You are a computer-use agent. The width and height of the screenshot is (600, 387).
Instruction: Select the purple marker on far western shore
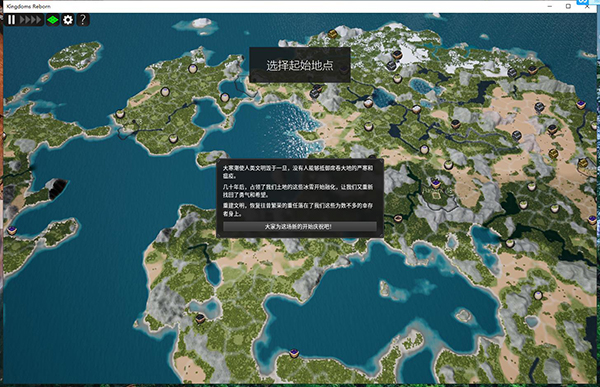click(12, 230)
